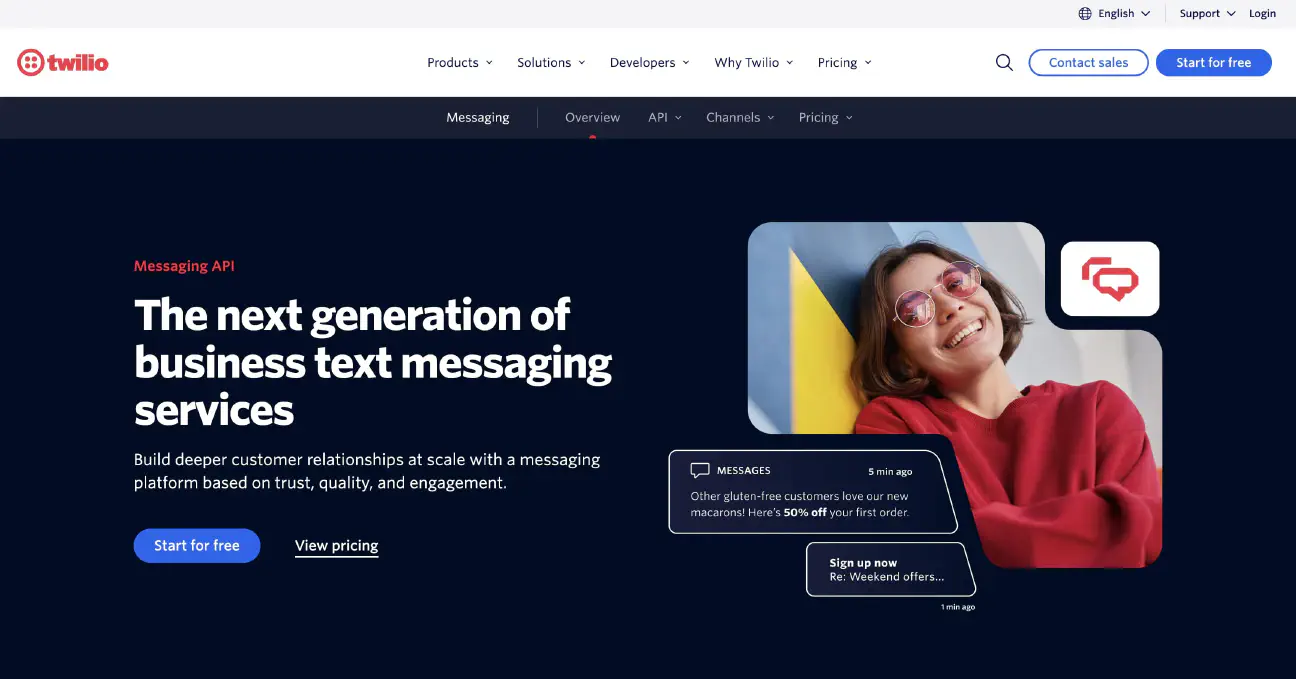Click the red chat bubbles icon card
Screen dimensions: 1296x679
(1110, 279)
